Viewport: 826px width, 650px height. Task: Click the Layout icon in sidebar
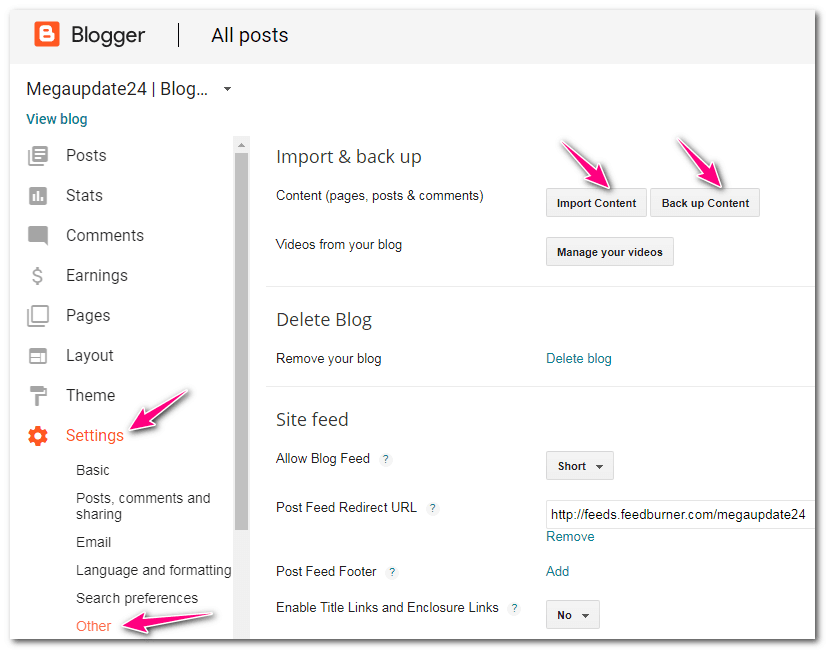38,356
